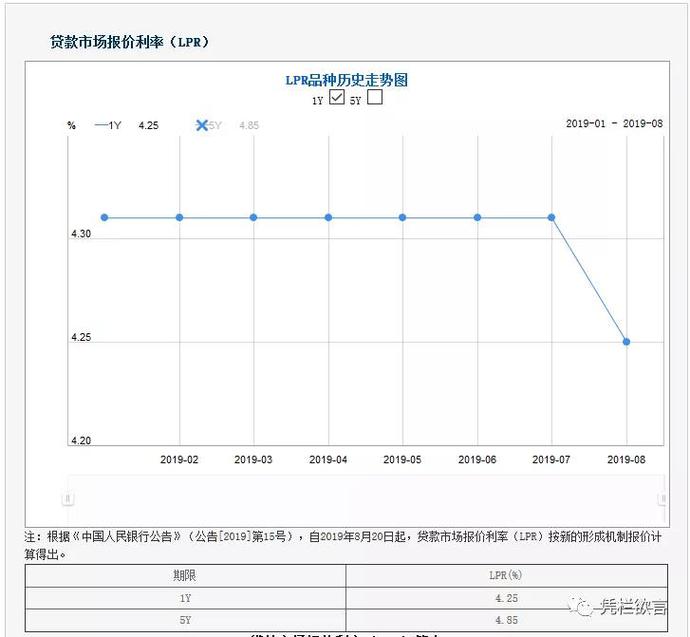Click the 2019-02 x-axis label

tap(179, 460)
